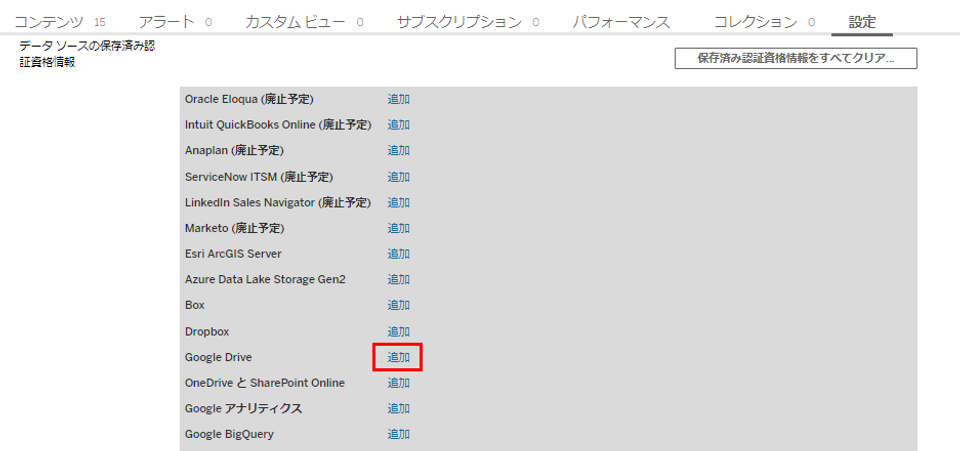Click 追加 beside Marketo
The height and width of the screenshot is (451, 960).
(x=399, y=228)
